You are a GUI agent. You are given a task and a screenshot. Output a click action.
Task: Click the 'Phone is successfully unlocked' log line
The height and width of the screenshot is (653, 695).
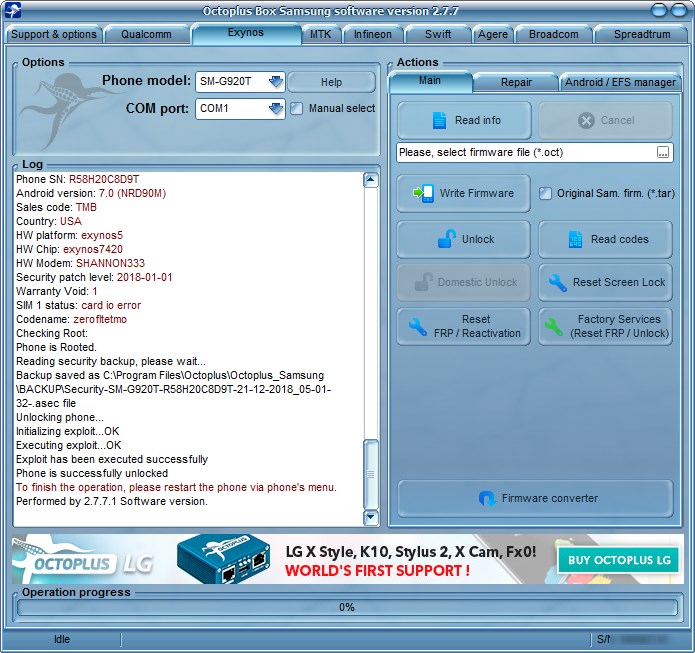click(x=92, y=473)
